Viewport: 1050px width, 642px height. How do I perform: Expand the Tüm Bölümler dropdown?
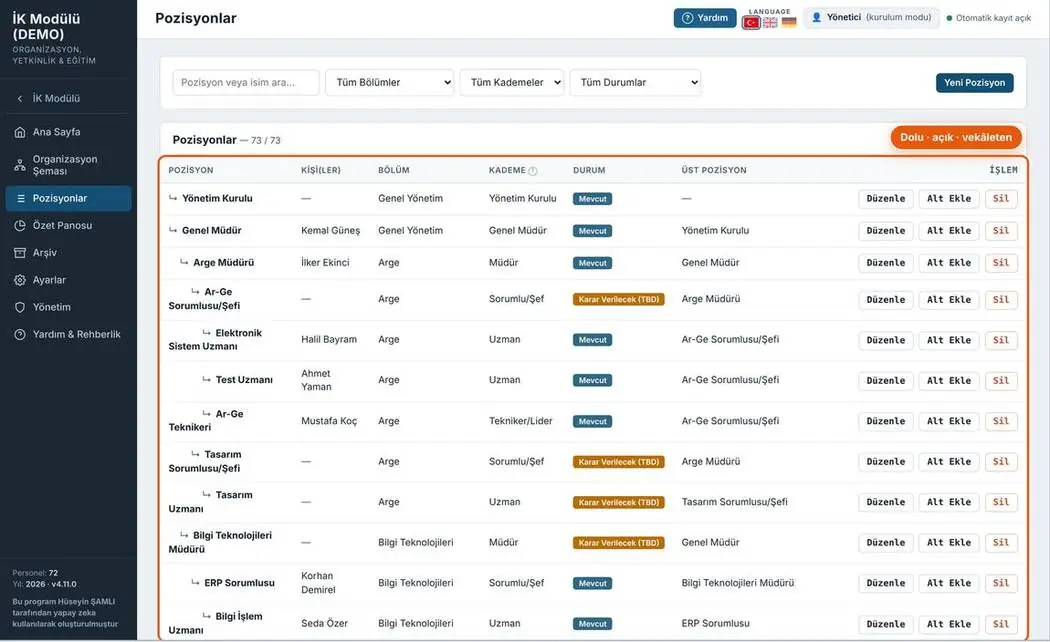[390, 82]
